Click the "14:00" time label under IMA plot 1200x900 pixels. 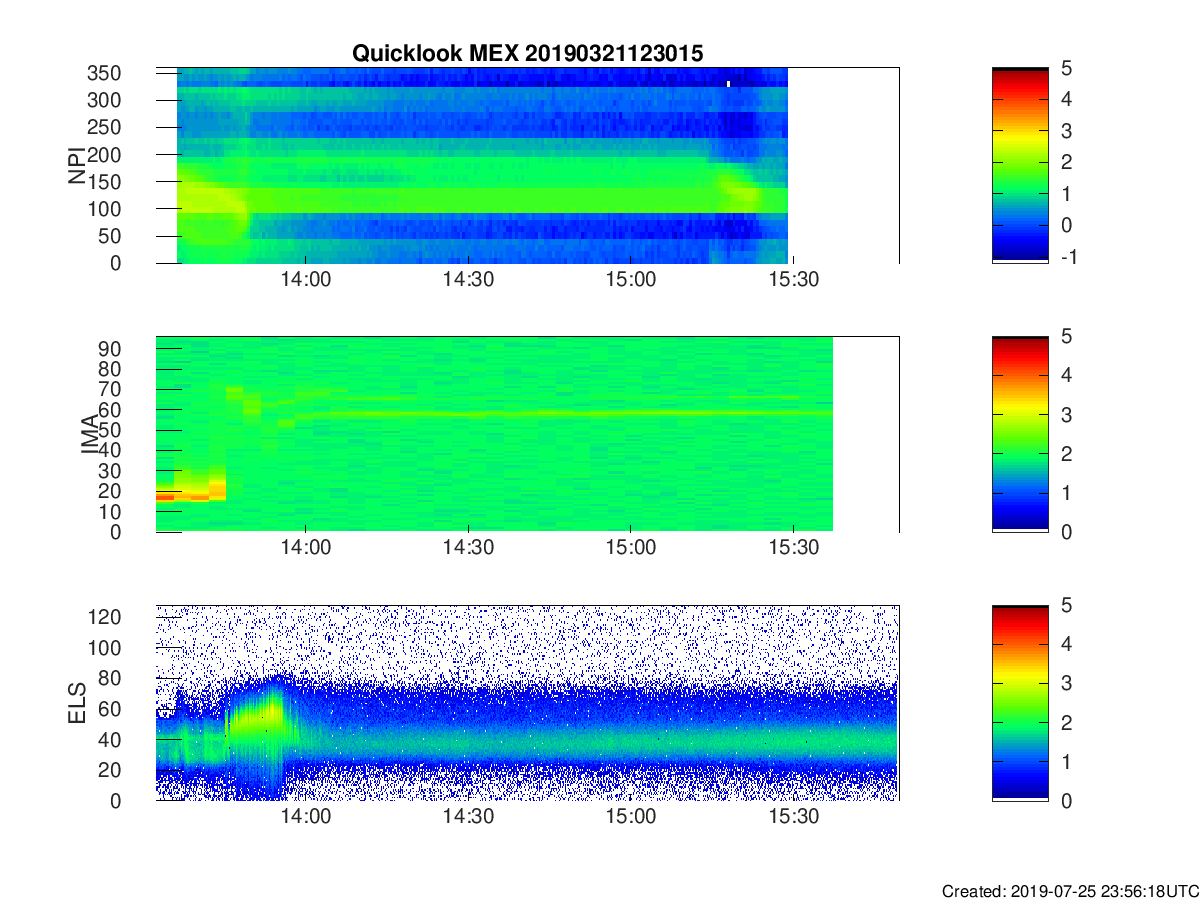[x=305, y=550]
